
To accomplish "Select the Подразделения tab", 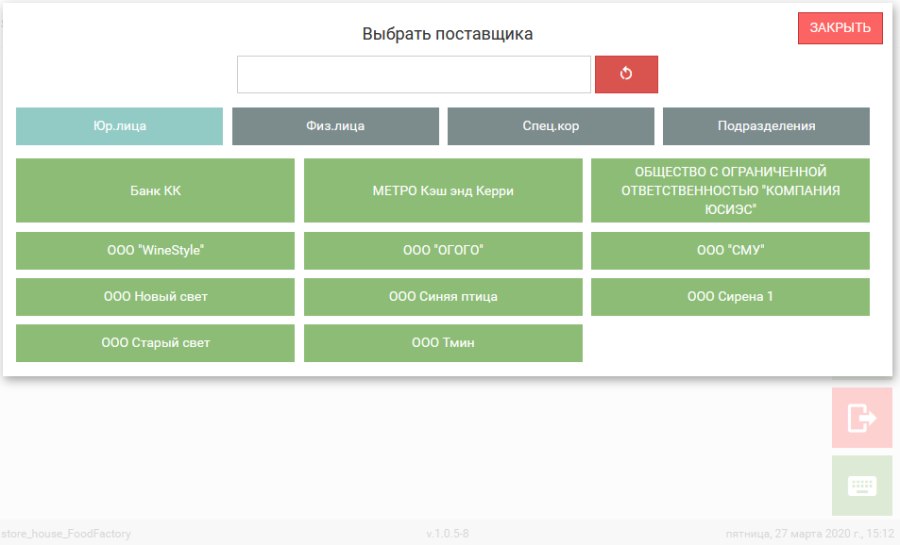I will coord(766,126).
